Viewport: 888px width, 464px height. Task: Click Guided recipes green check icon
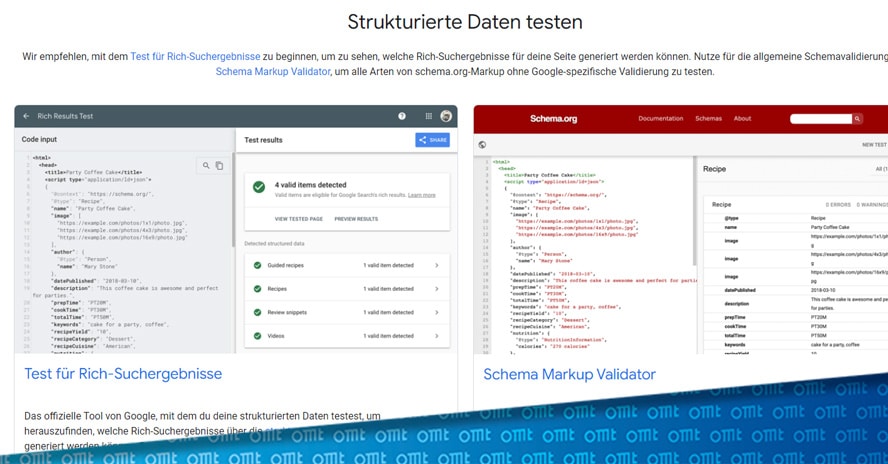(258, 265)
